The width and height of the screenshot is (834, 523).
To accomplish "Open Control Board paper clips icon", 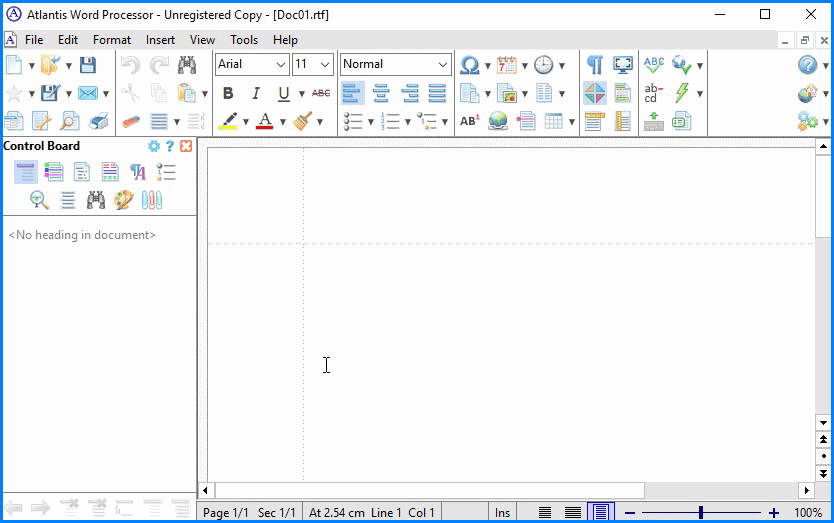I will (x=152, y=200).
